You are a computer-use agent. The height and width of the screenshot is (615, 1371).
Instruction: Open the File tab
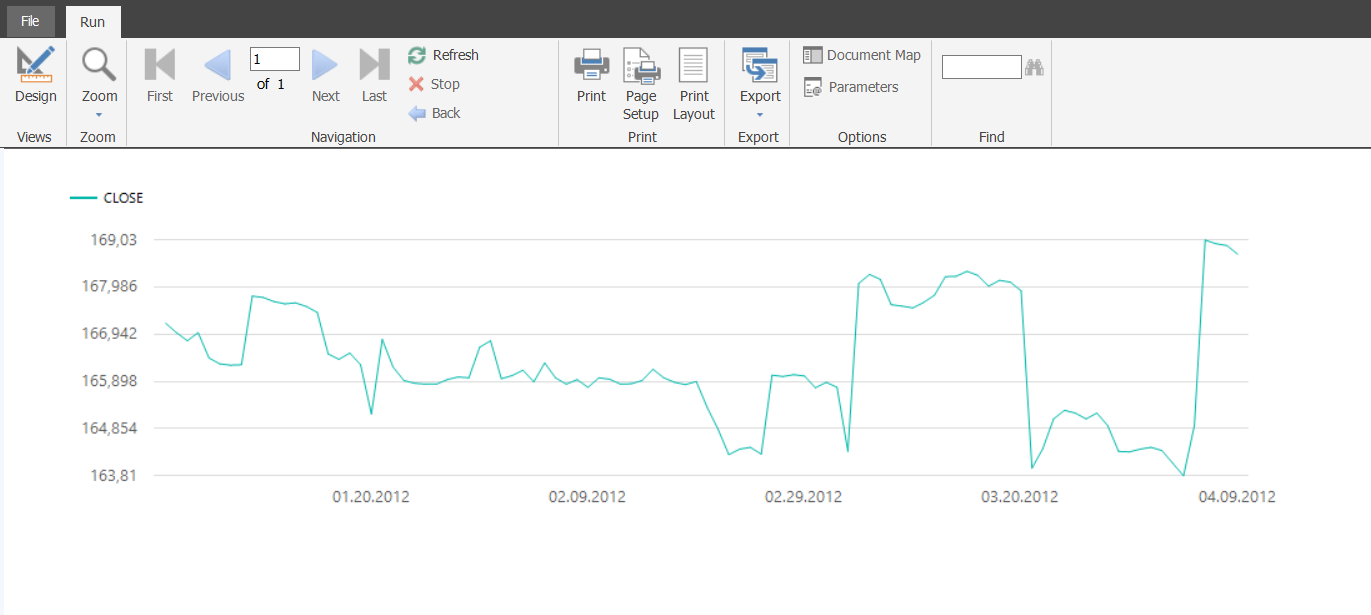tap(30, 21)
